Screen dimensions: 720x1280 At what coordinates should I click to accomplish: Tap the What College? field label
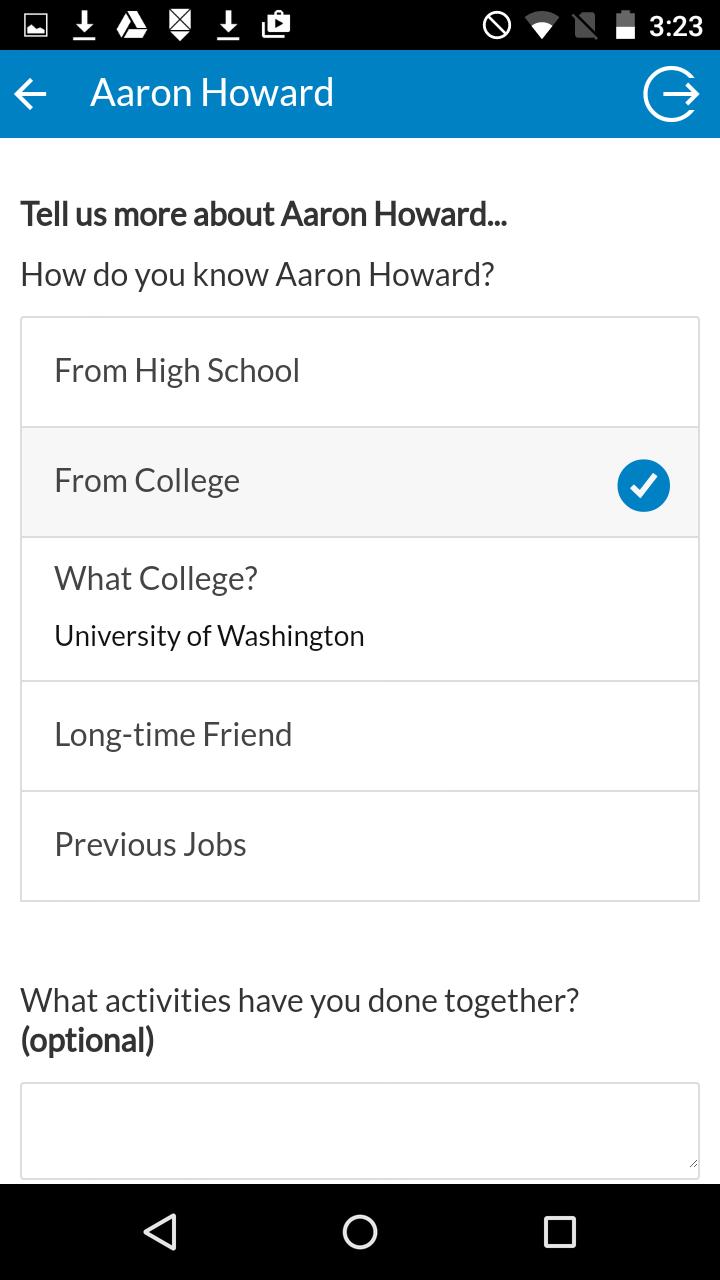click(x=156, y=578)
